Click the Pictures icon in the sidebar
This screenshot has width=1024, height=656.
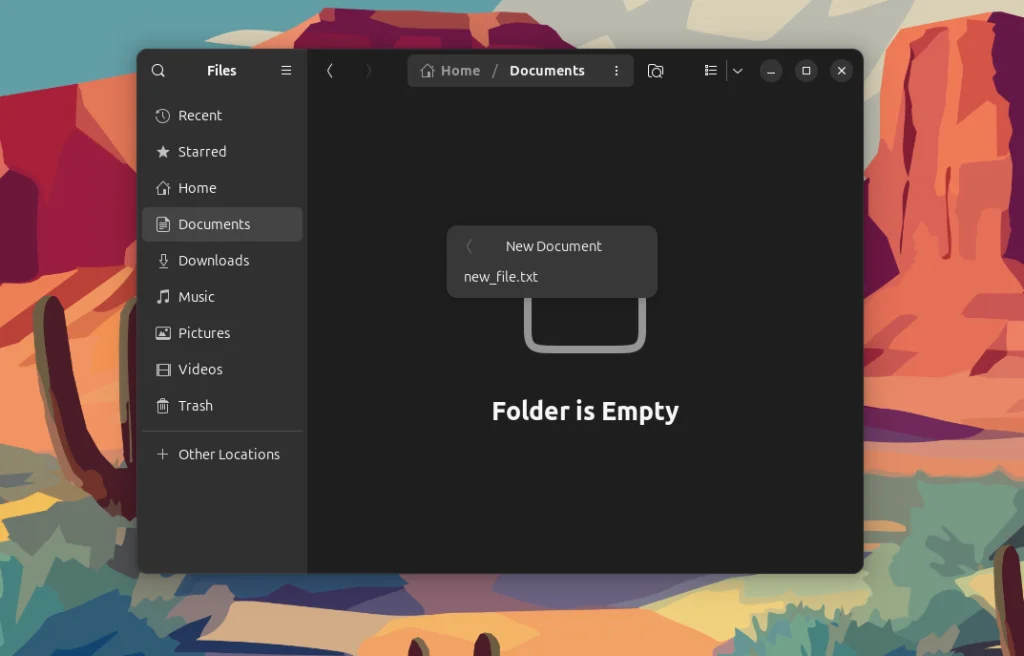[x=163, y=333]
